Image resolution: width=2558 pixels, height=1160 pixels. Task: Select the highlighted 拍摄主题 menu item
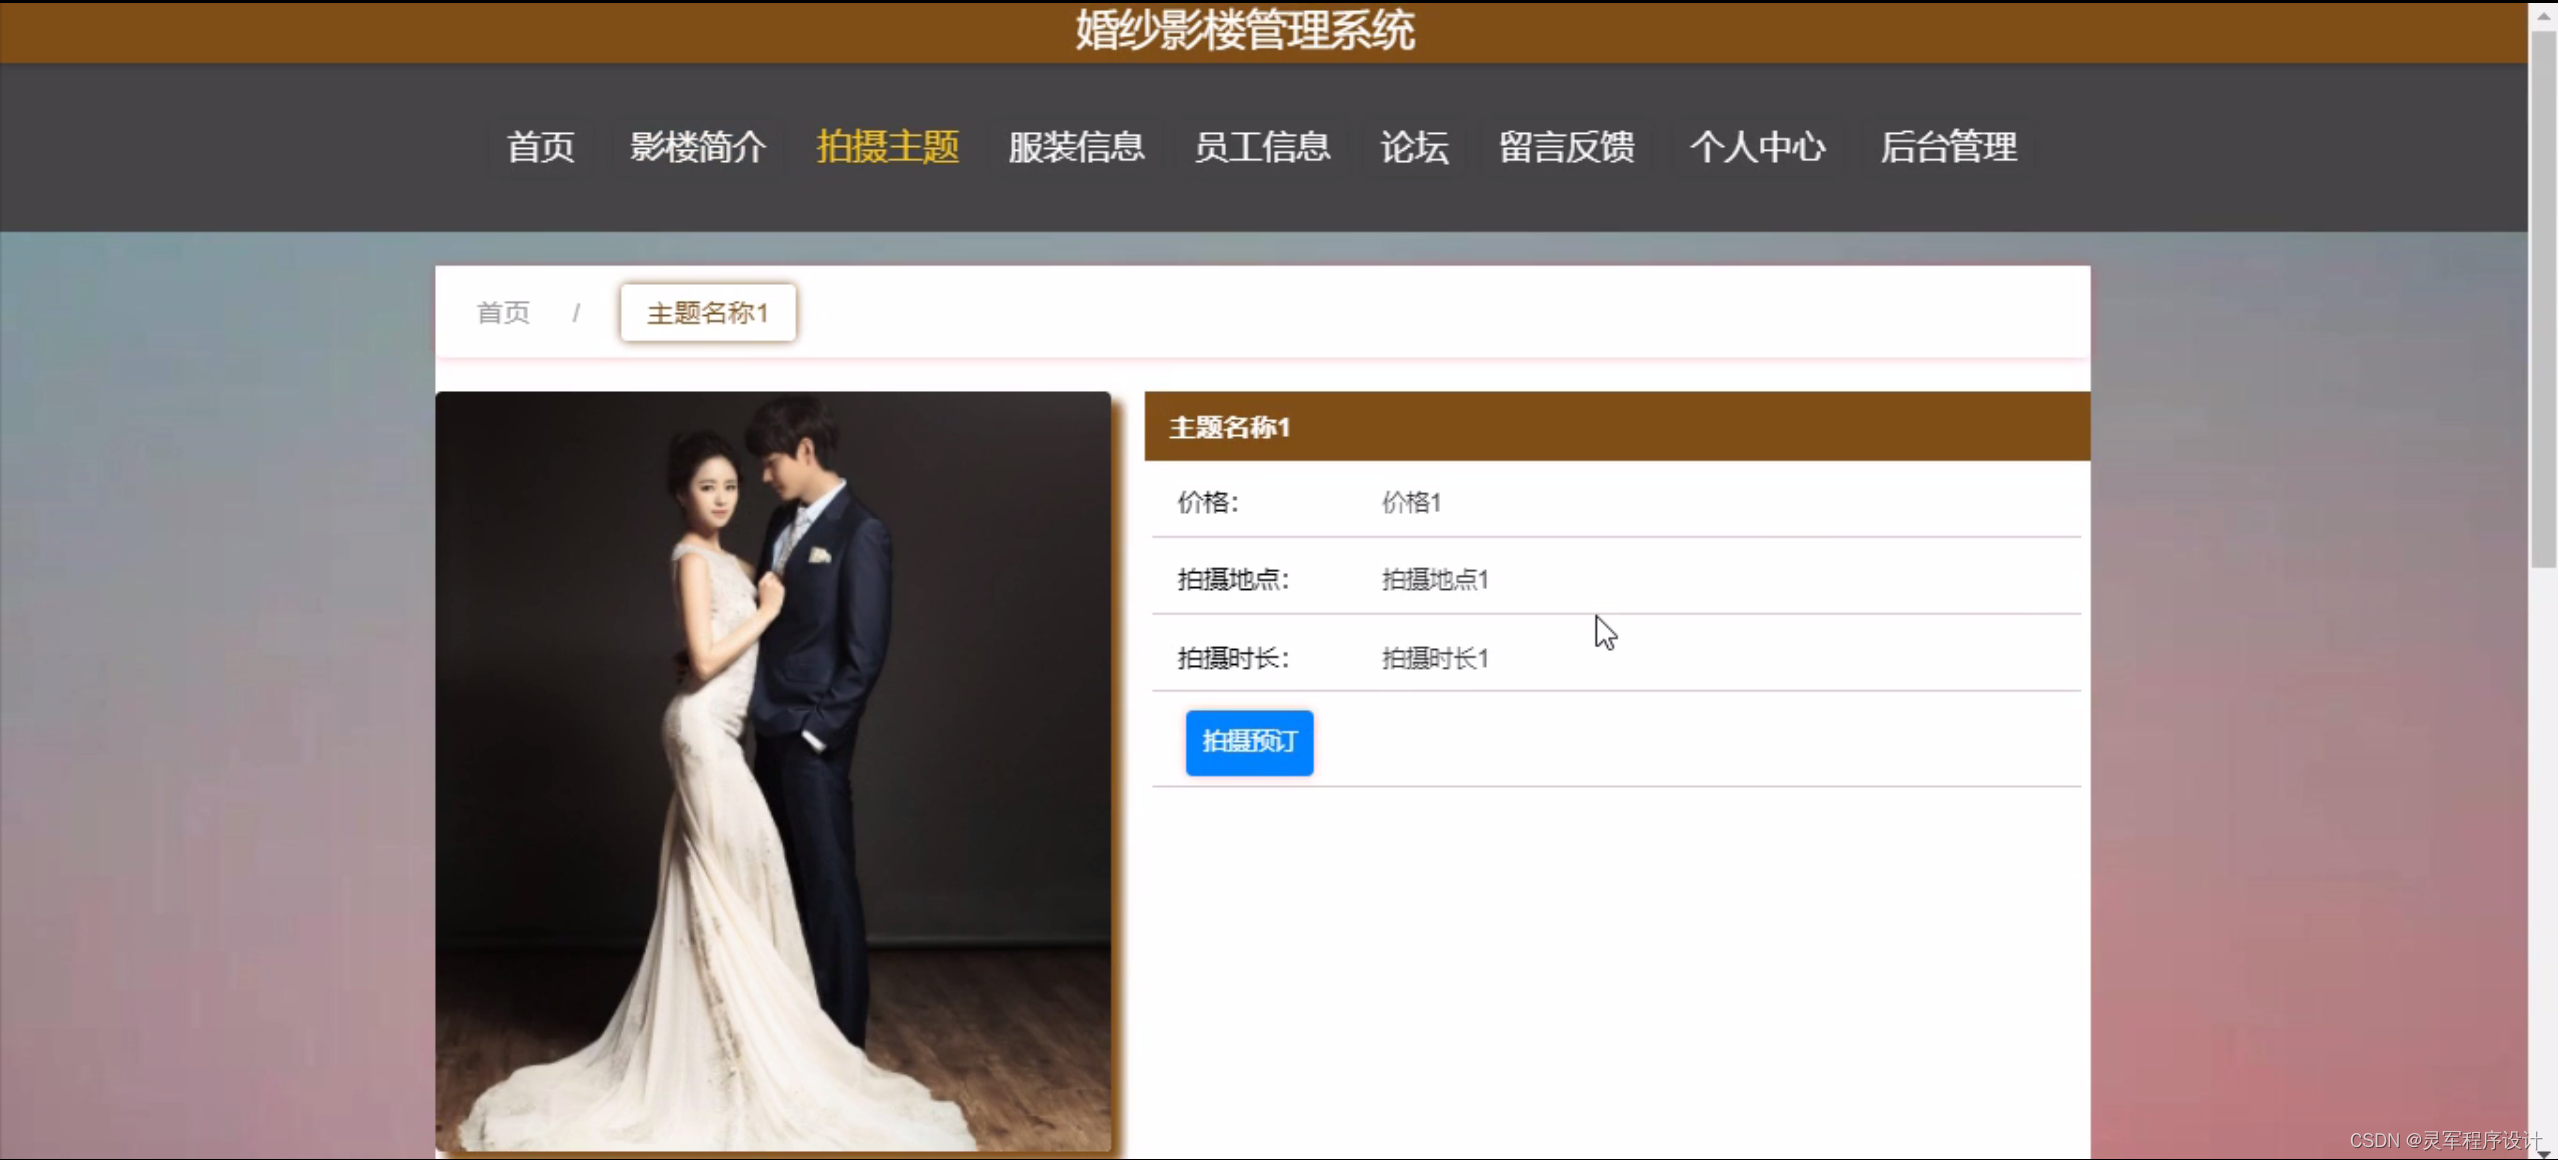887,147
